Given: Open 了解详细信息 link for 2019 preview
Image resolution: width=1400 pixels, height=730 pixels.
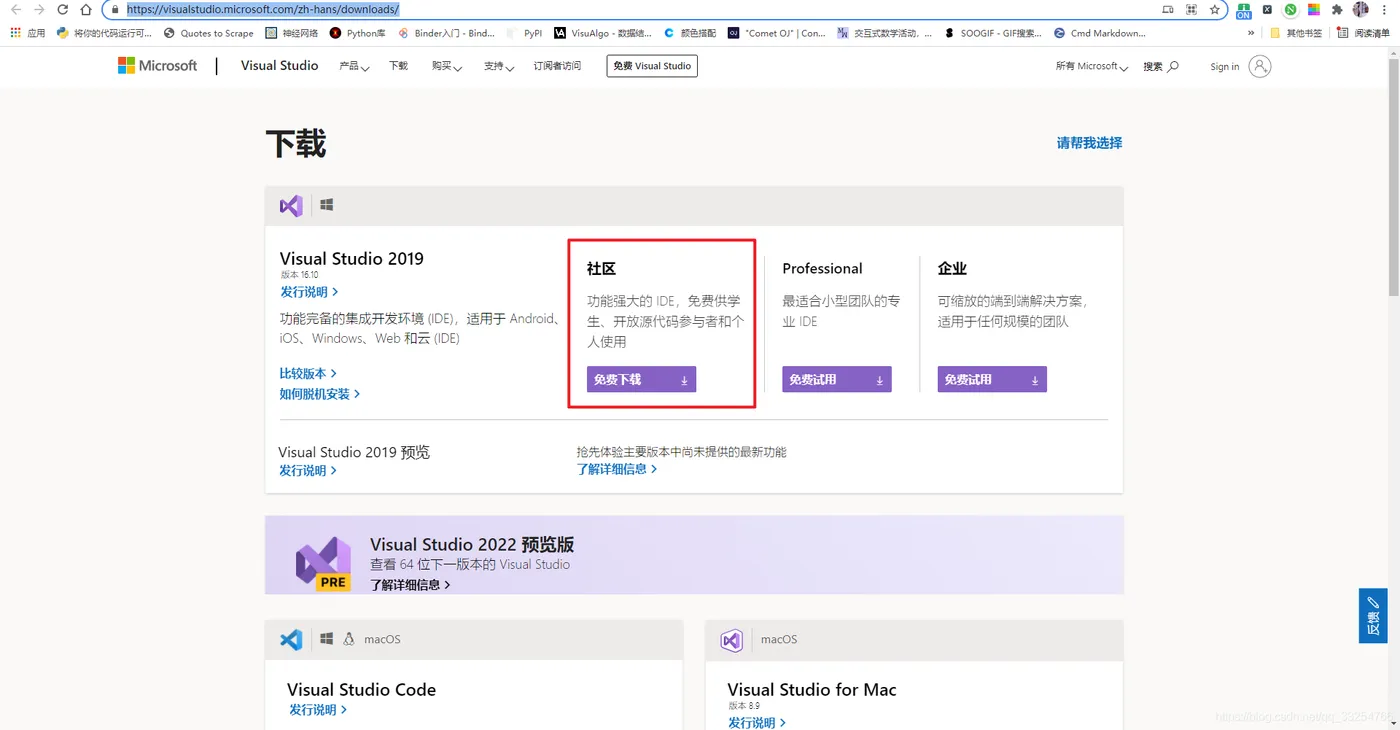Looking at the screenshot, I should [x=617, y=469].
